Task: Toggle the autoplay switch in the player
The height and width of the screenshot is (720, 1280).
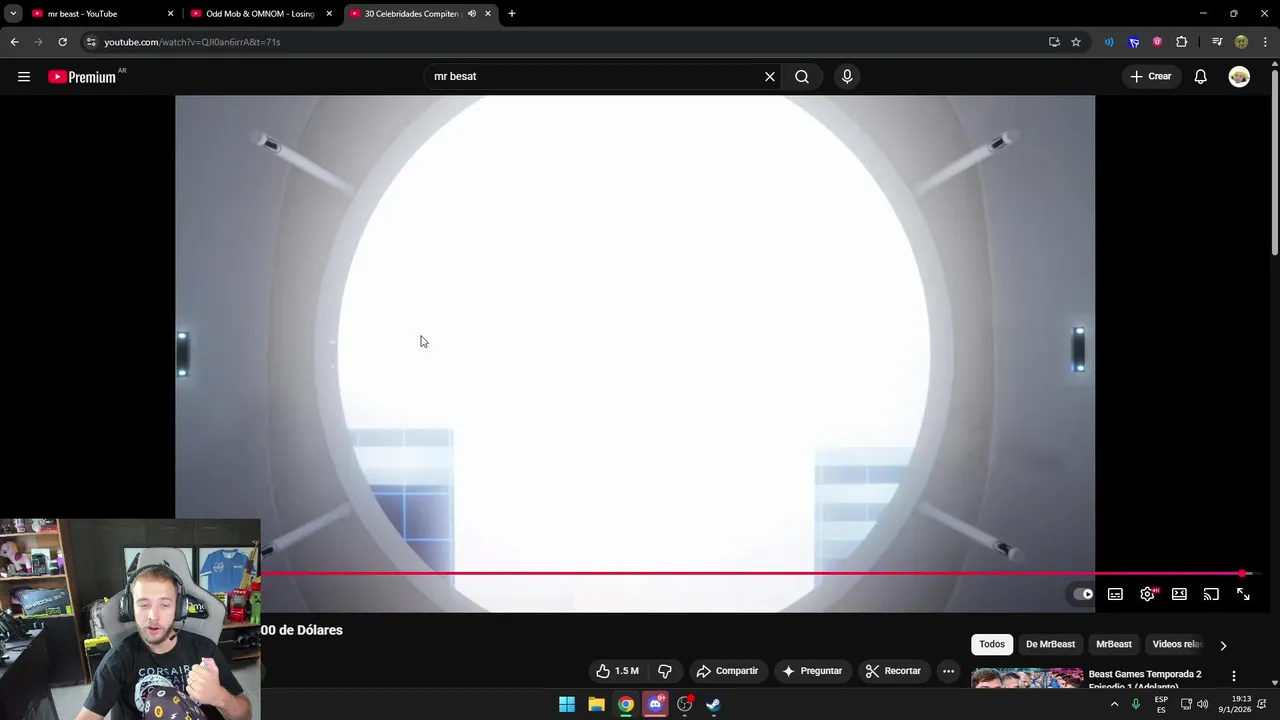Action: point(1083,594)
